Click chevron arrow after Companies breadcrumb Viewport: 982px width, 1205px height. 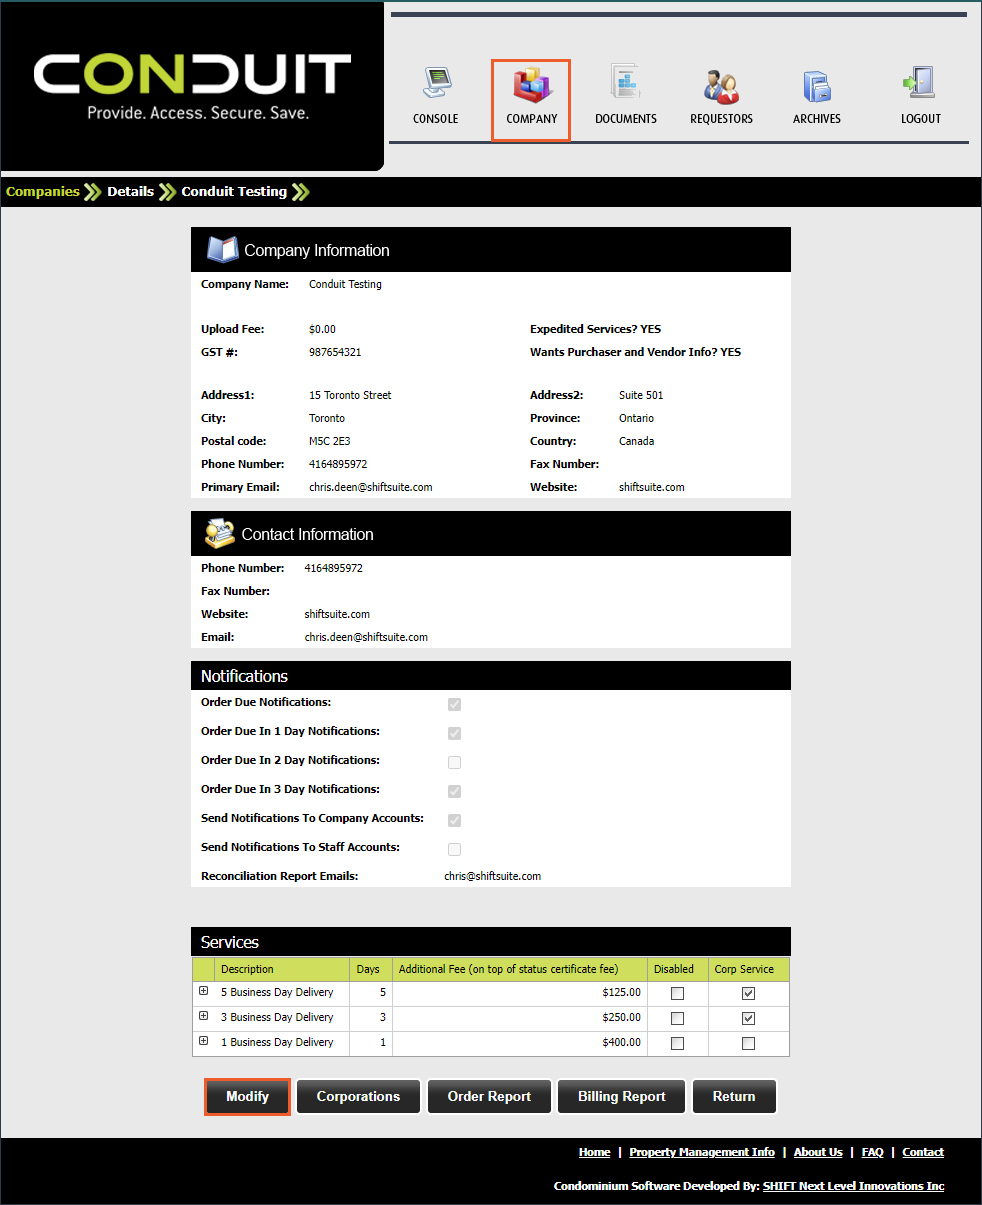[93, 192]
